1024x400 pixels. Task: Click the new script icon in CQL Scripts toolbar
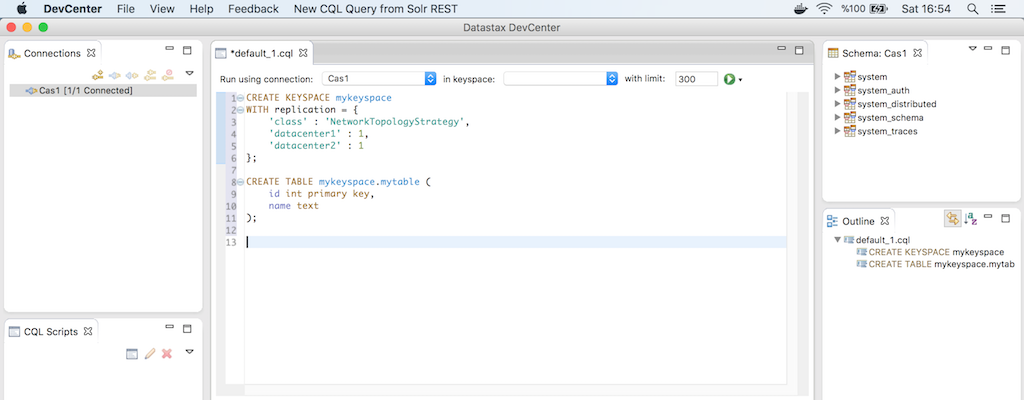132,354
